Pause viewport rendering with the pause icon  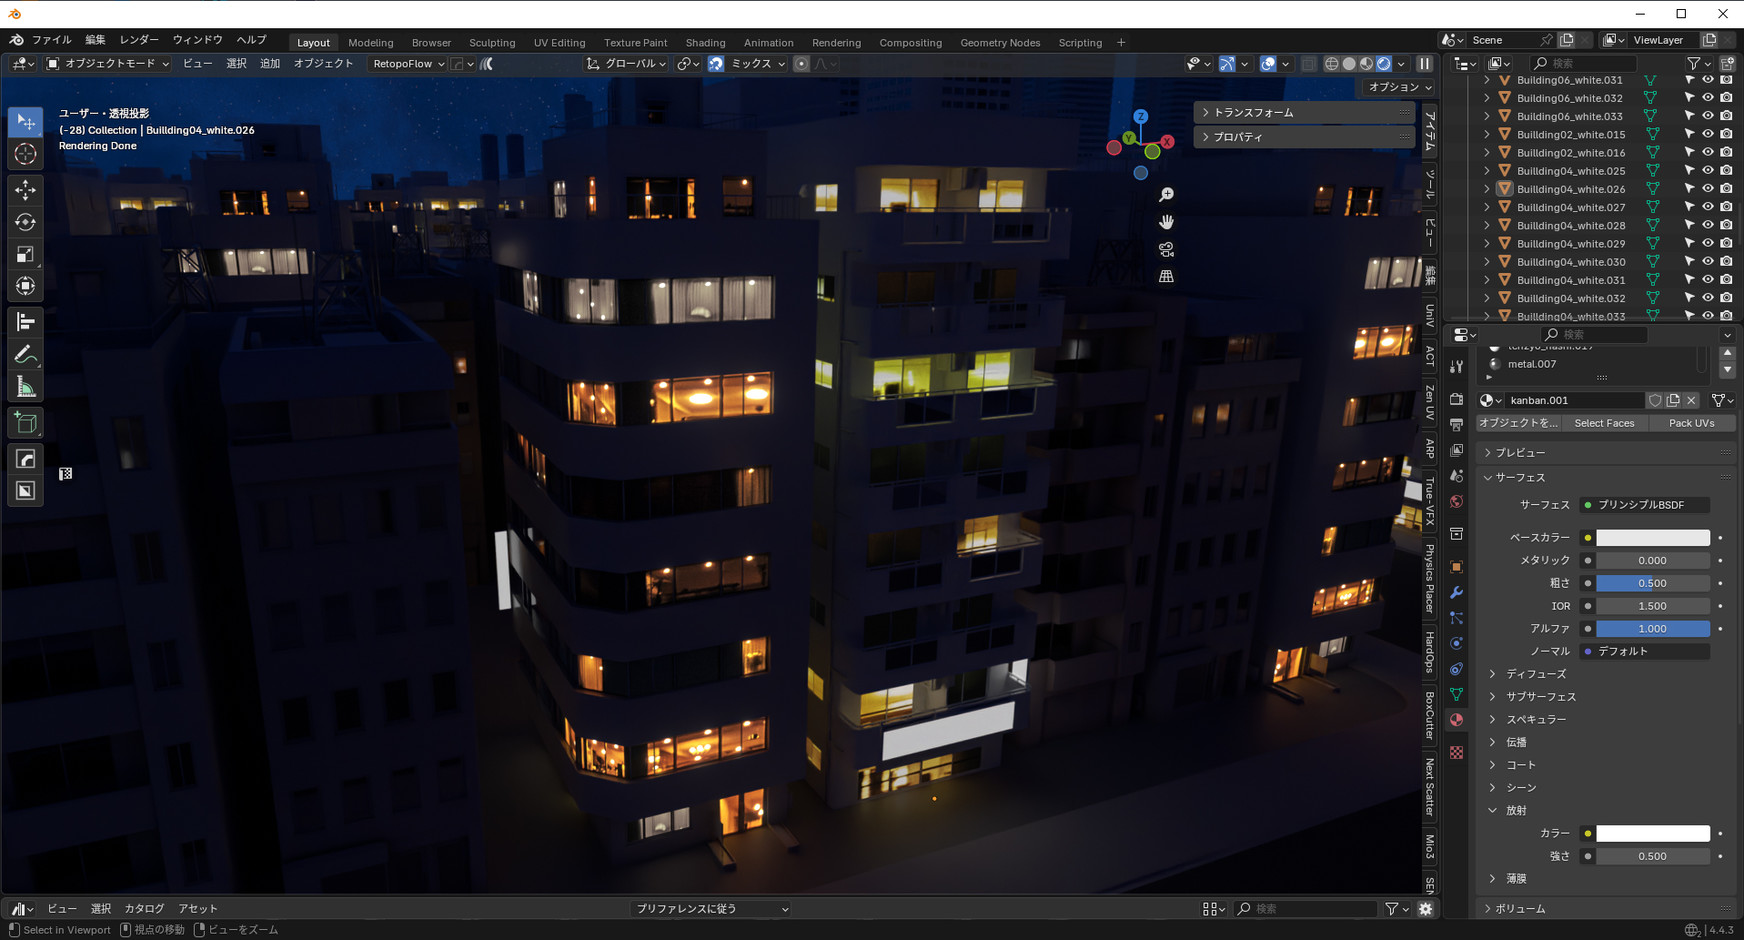click(x=1424, y=63)
